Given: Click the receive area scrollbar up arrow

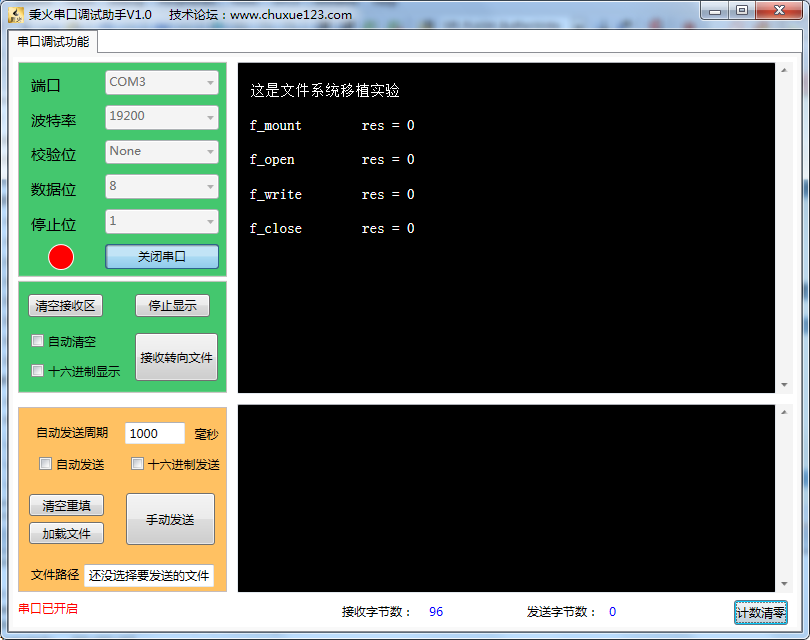Looking at the screenshot, I should coord(784,70).
